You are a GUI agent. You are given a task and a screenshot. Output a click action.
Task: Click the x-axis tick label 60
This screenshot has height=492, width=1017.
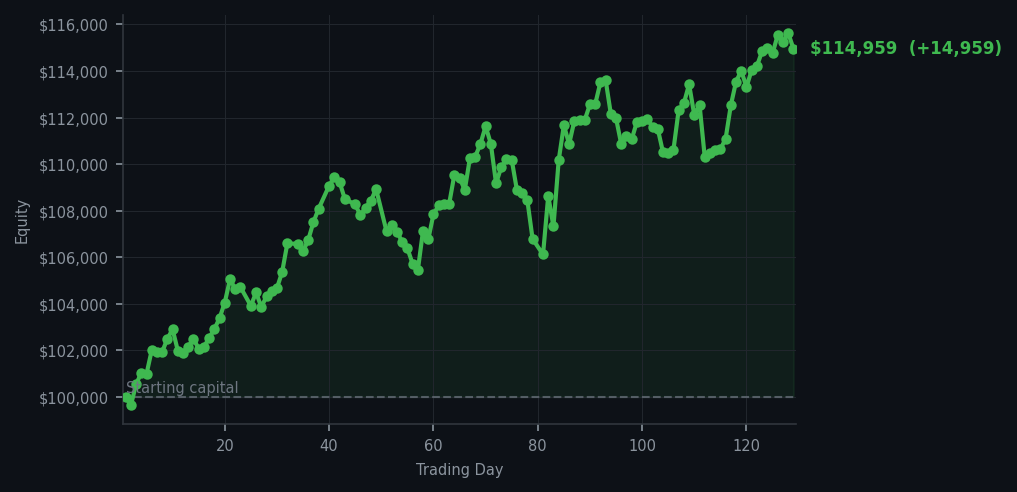tap(433, 446)
